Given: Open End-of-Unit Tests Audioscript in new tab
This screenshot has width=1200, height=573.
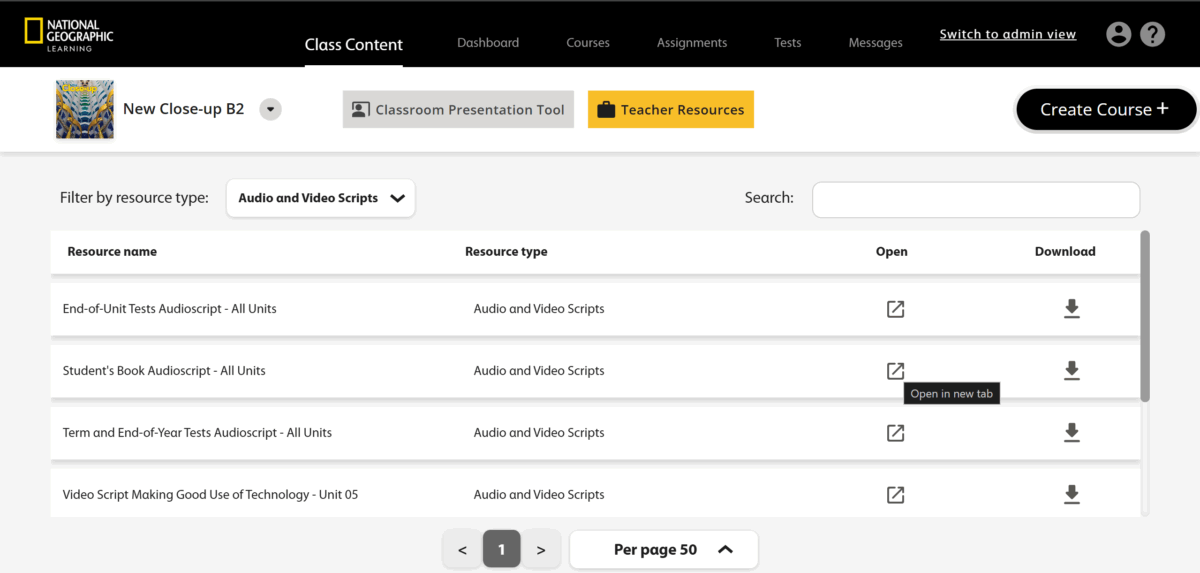Looking at the screenshot, I should (x=895, y=309).
